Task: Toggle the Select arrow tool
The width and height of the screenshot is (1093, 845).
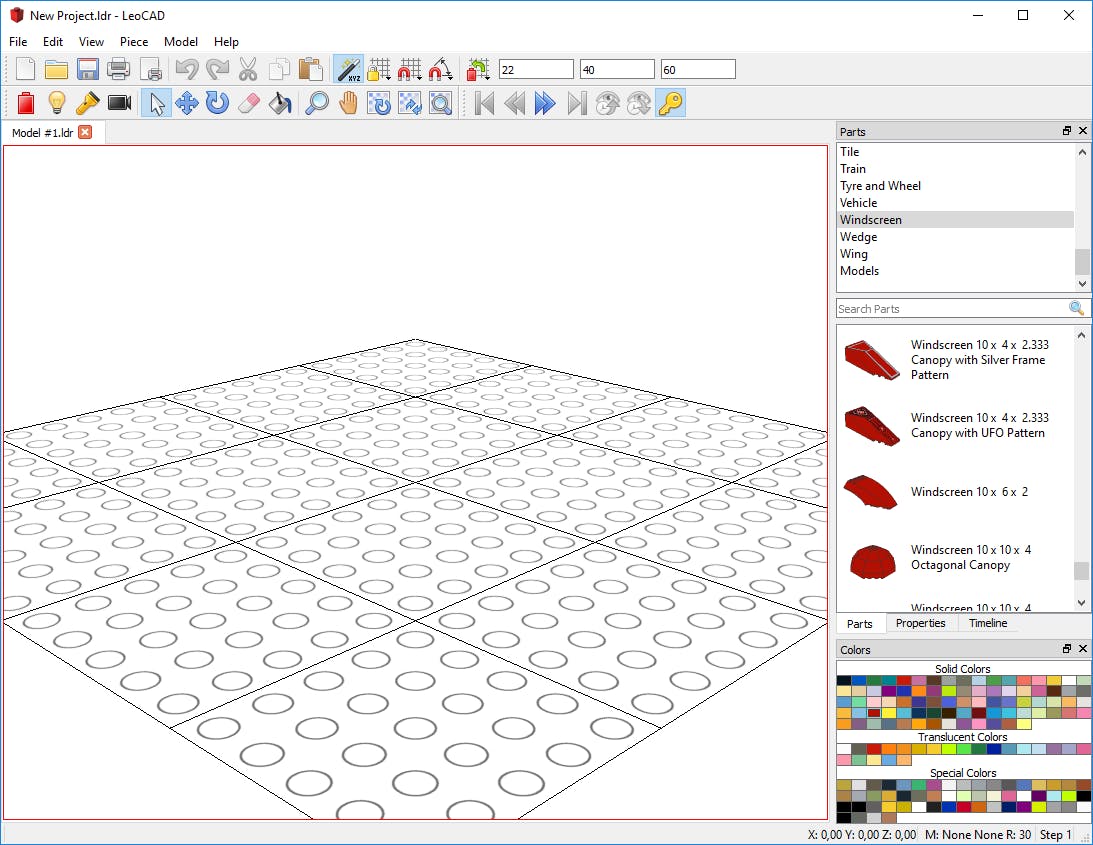Action: coord(155,103)
